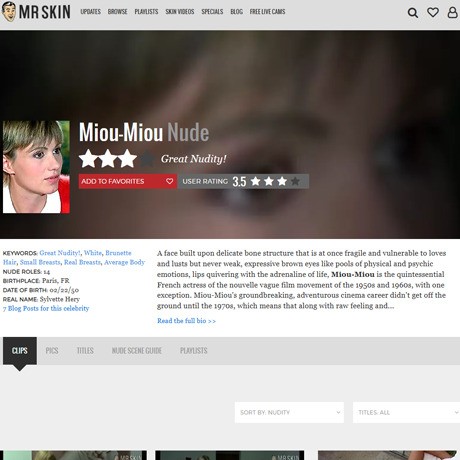Open Browse menu in the navigation

pyautogui.click(x=117, y=12)
